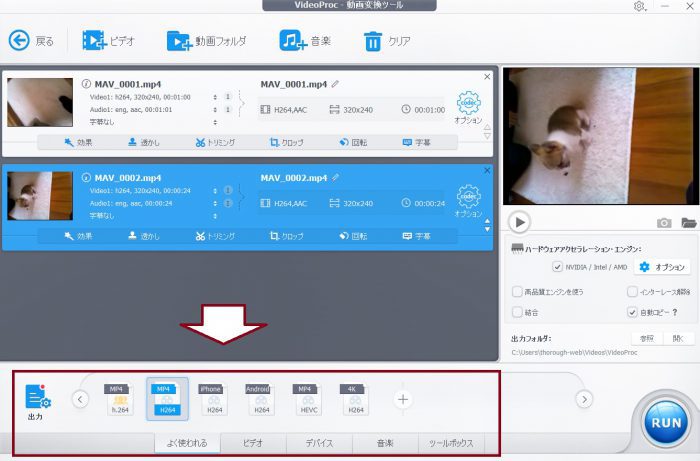Switch to the ビデオ format tab
Viewport: 700px width, 461px height.
pyautogui.click(x=253, y=443)
